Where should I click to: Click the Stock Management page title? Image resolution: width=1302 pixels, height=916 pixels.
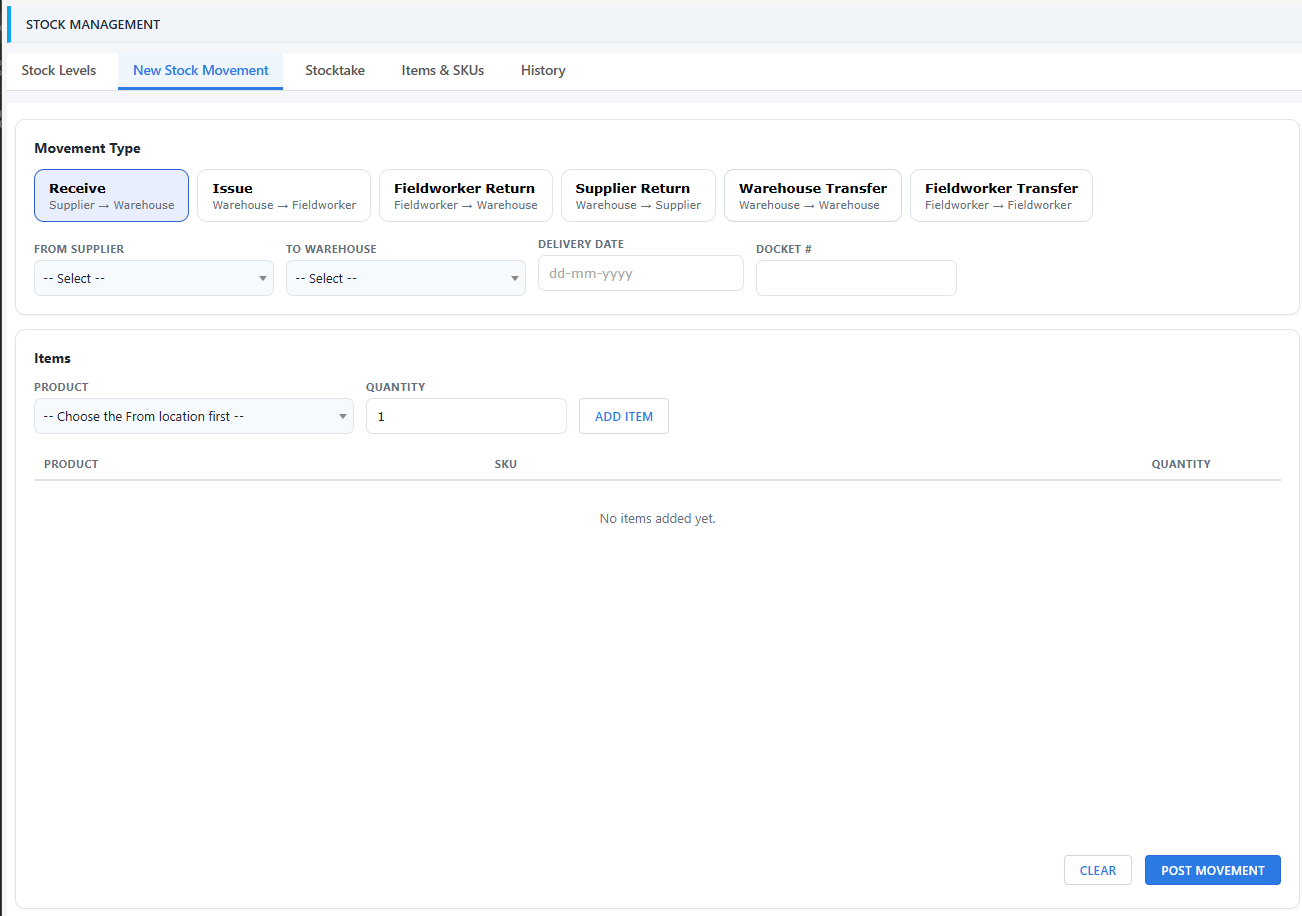[93, 24]
